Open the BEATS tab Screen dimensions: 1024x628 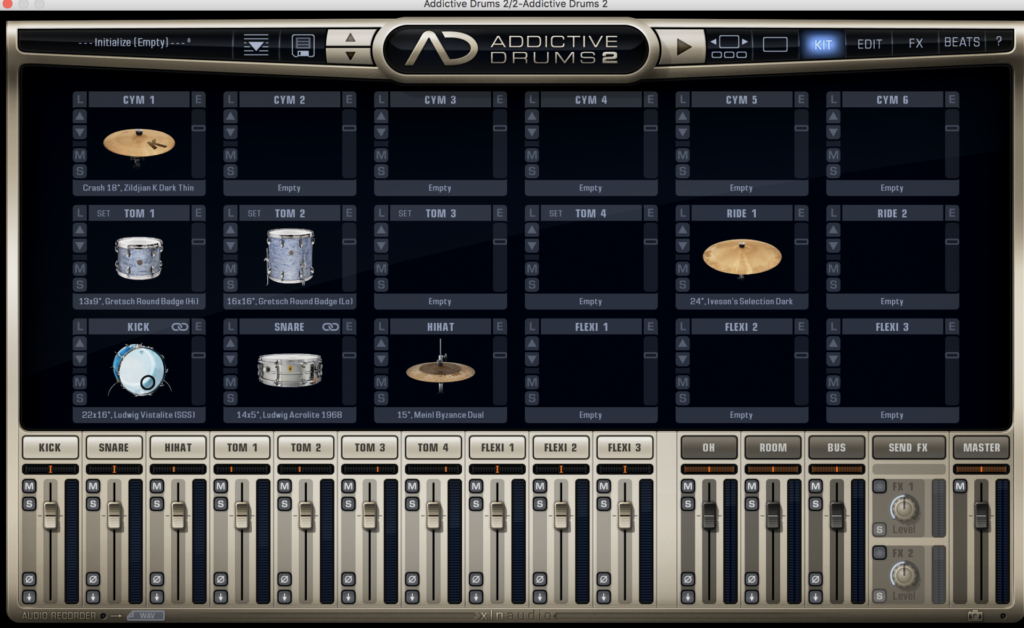click(961, 43)
